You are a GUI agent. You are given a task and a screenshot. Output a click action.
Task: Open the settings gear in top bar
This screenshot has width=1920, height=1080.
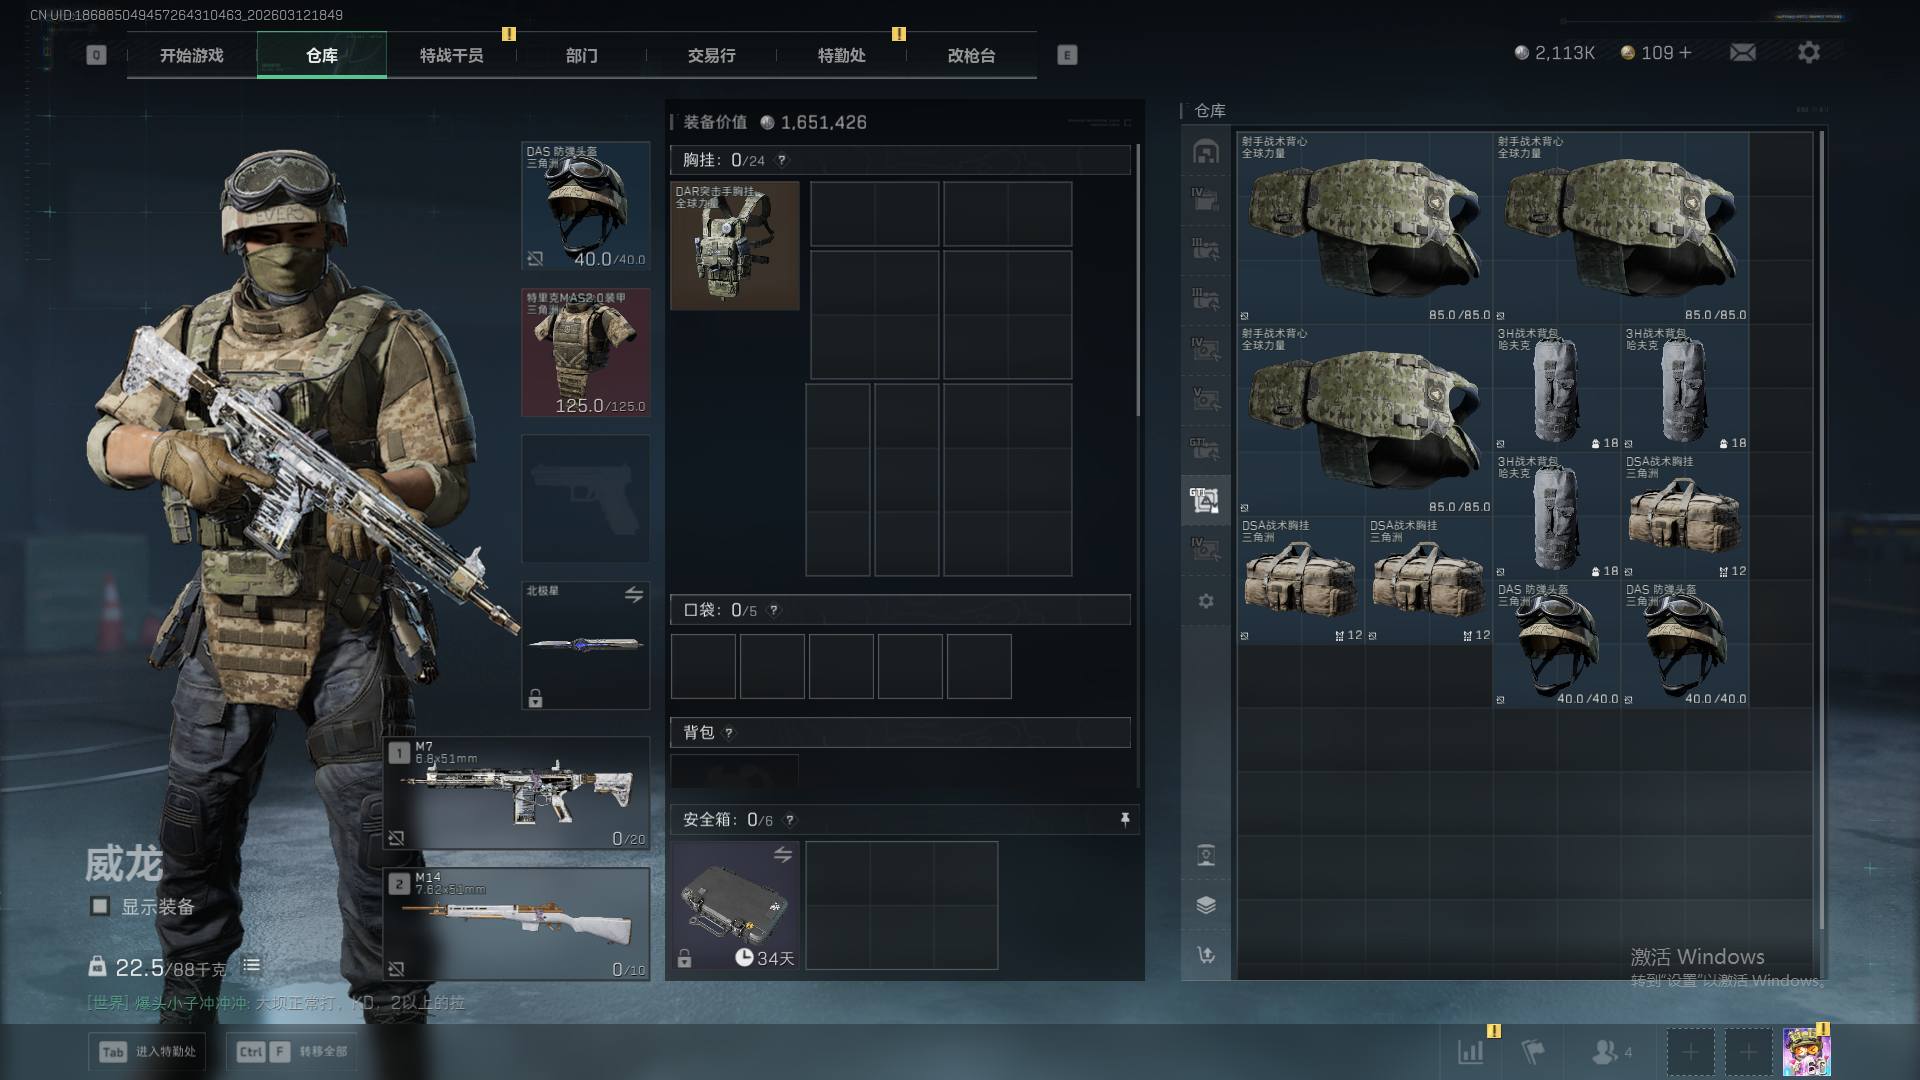pyautogui.click(x=1808, y=52)
